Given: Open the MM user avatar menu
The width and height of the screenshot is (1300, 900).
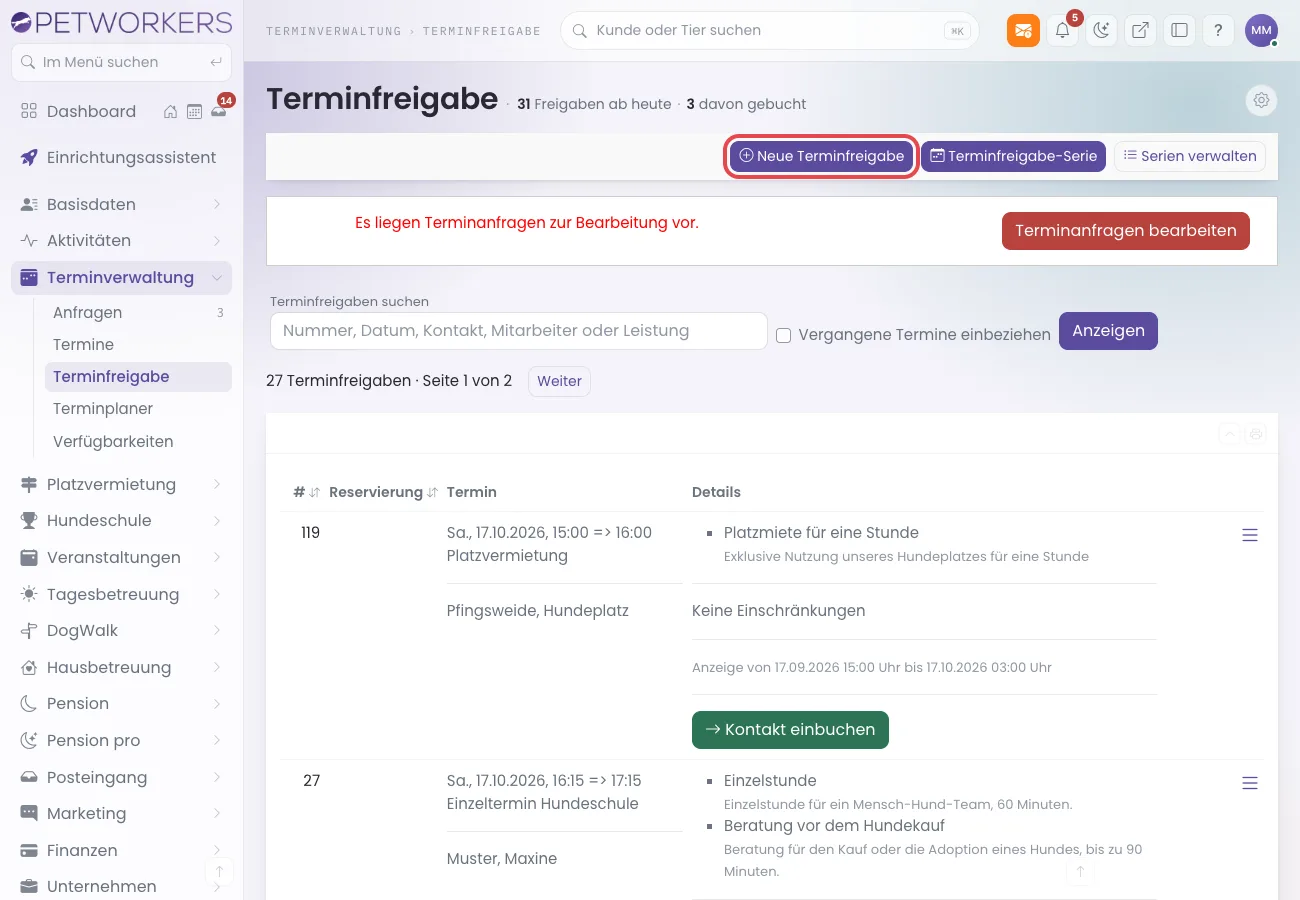Looking at the screenshot, I should click(1261, 30).
